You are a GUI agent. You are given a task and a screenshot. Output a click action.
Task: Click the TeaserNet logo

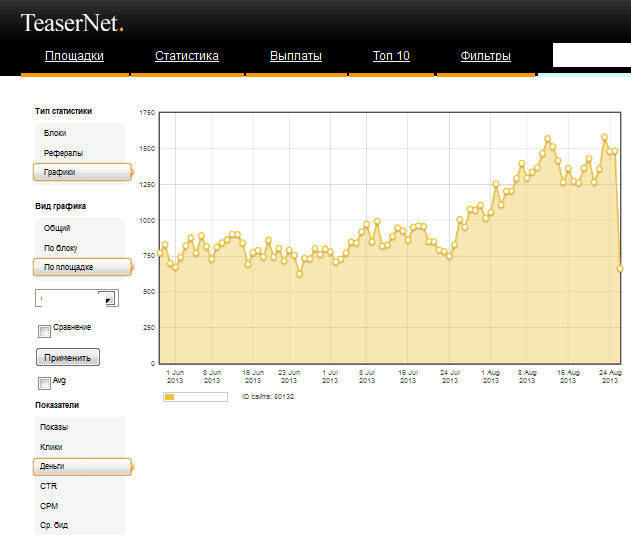point(72,21)
